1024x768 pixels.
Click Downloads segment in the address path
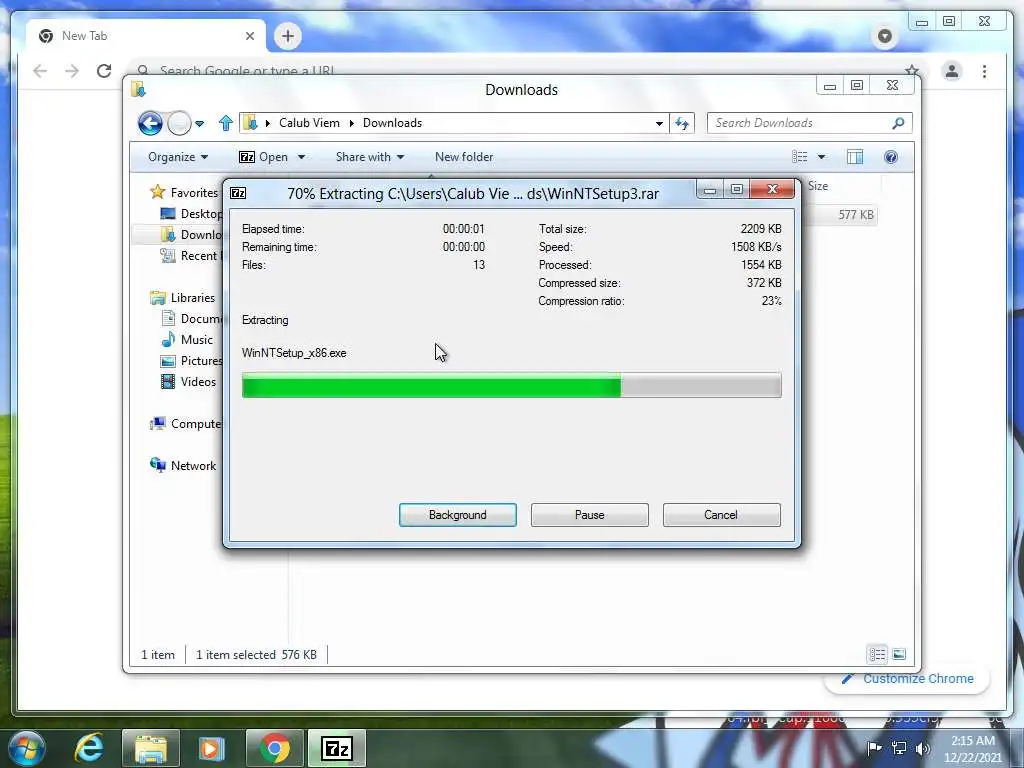392,123
